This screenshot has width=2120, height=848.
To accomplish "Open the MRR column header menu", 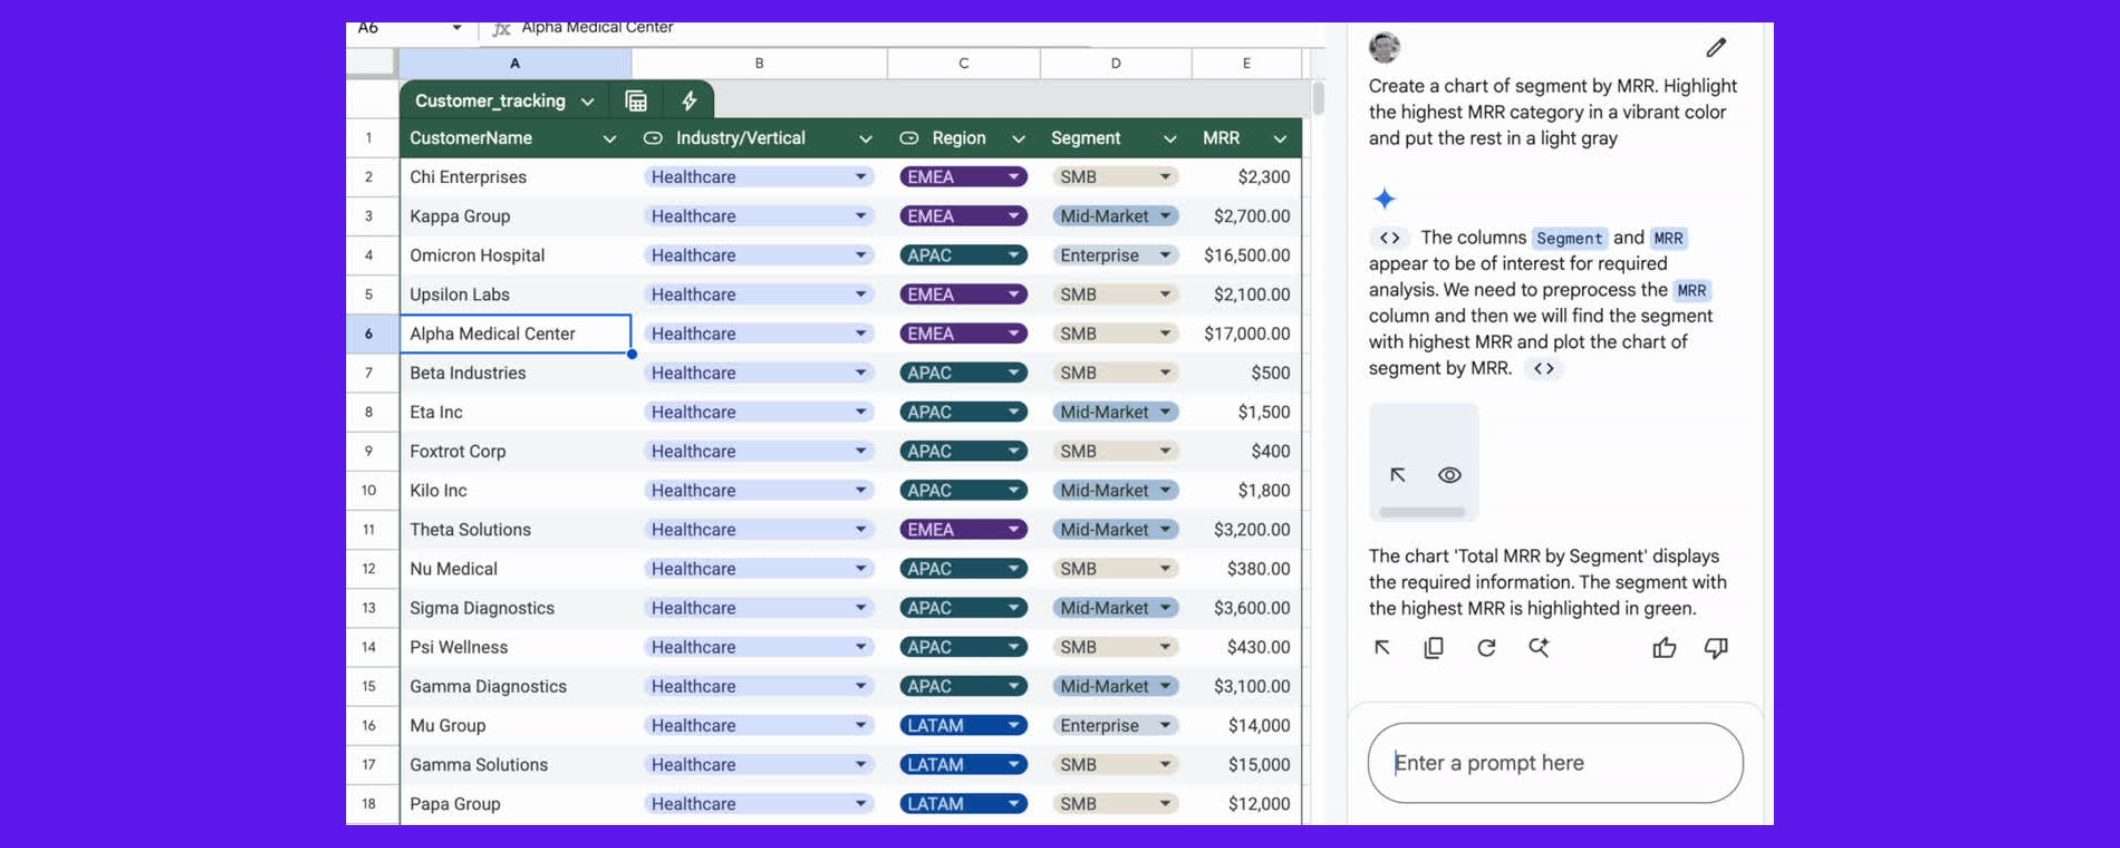I will pos(1279,139).
